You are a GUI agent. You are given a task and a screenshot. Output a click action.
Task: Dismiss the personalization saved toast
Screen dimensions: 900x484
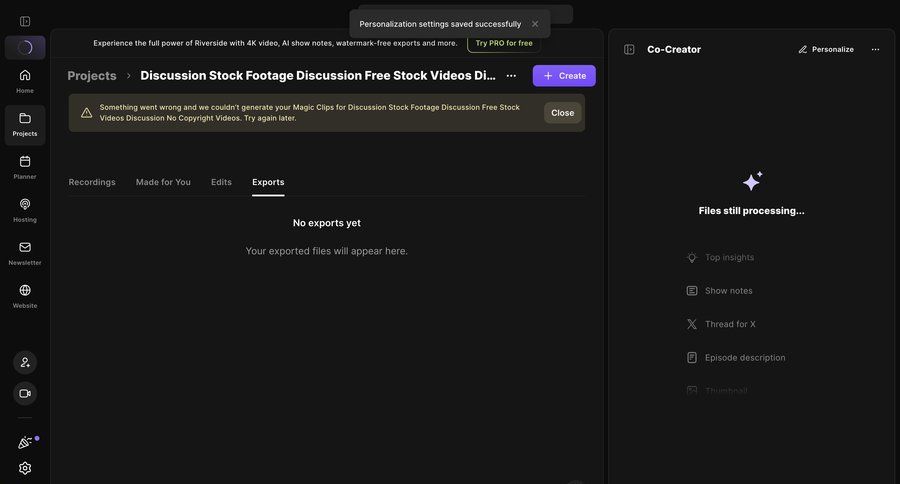pos(535,24)
